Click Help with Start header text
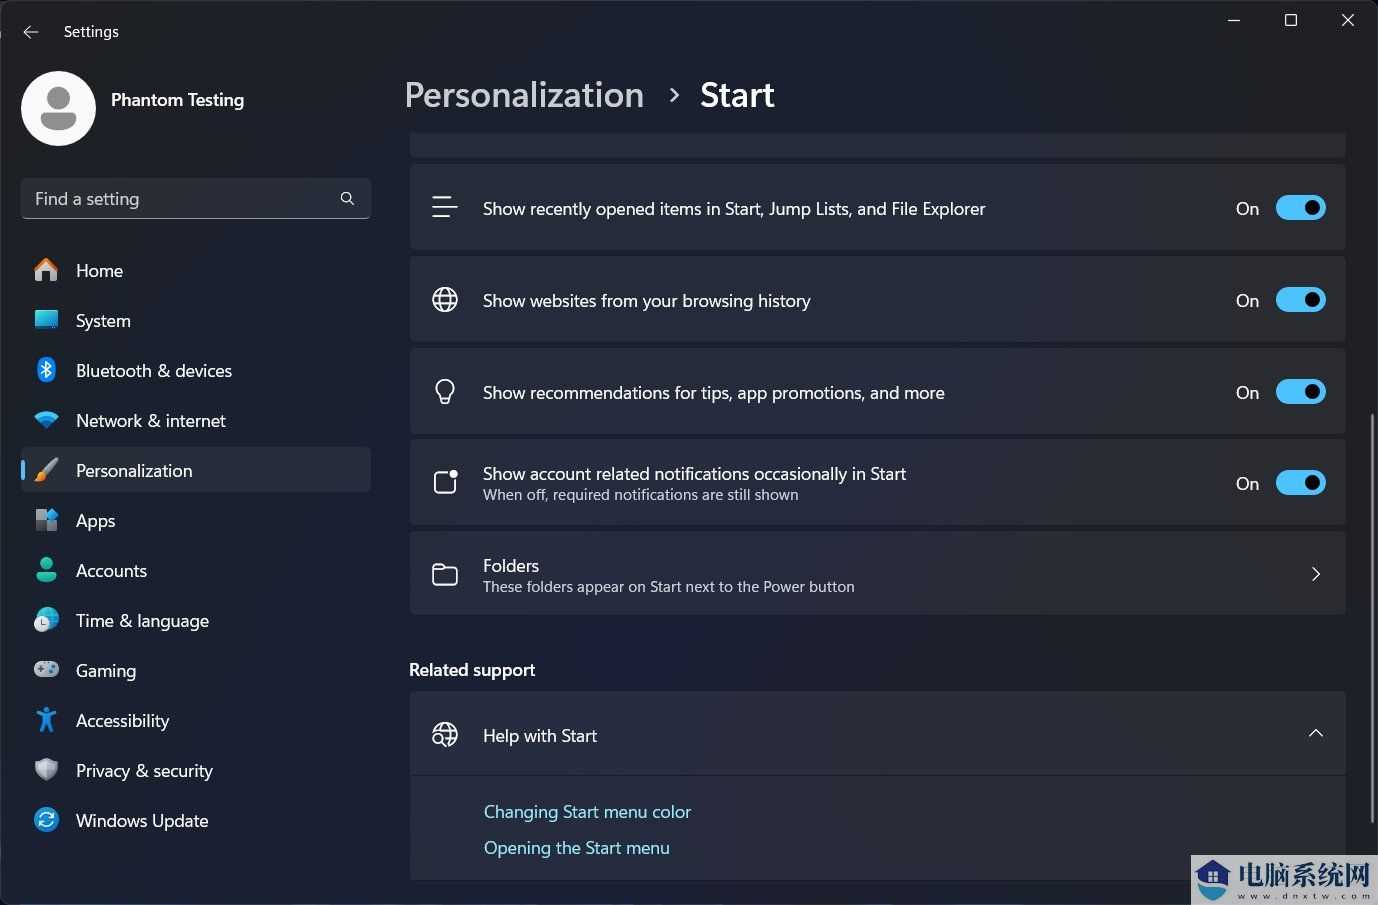 point(540,736)
